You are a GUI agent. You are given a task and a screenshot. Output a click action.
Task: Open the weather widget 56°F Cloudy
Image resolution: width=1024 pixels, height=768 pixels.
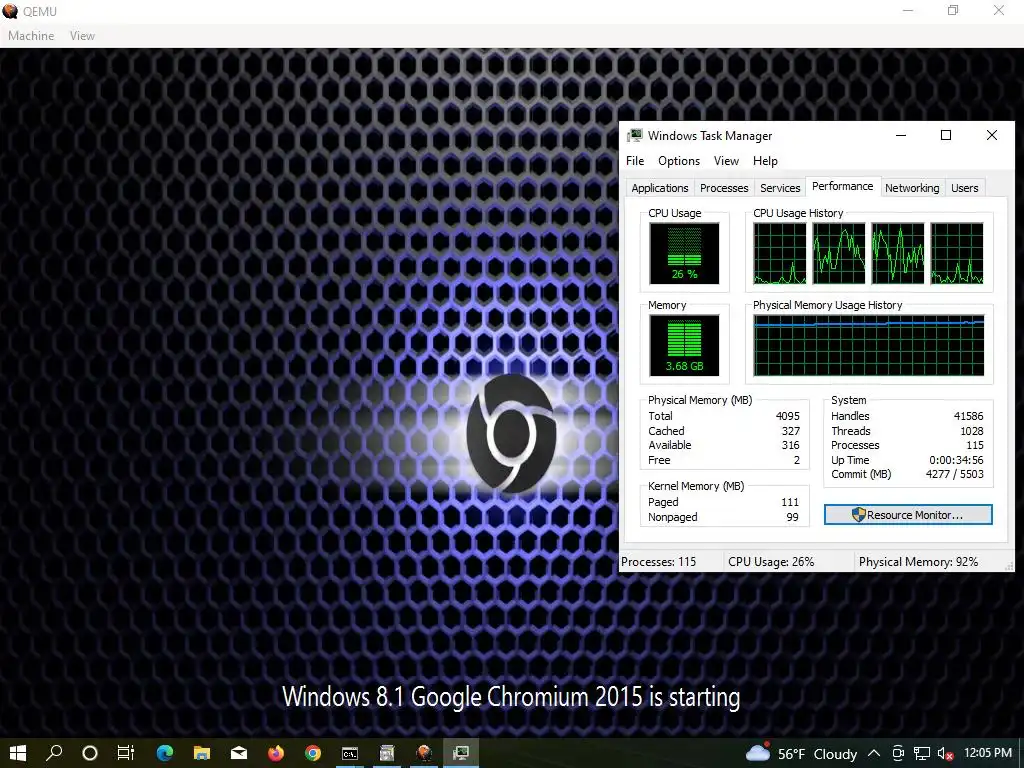tap(801, 754)
